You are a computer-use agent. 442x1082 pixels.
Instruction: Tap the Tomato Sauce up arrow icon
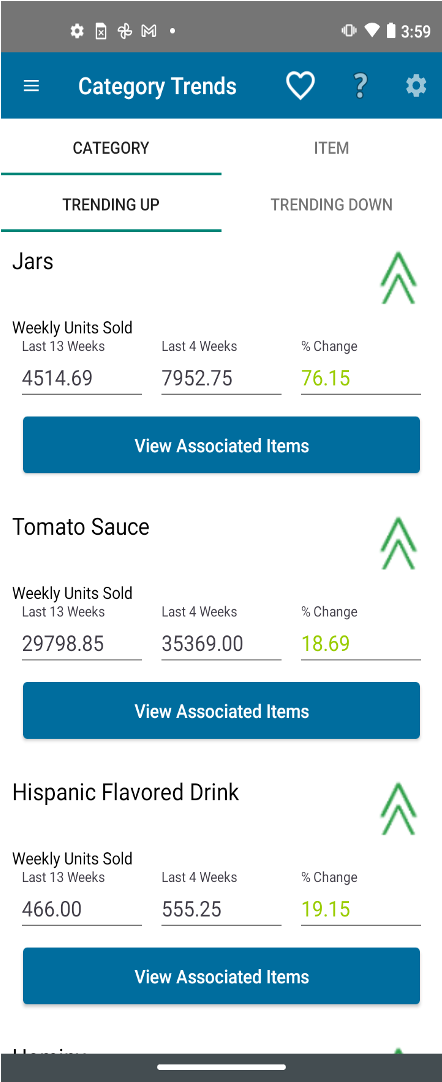tap(399, 544)
